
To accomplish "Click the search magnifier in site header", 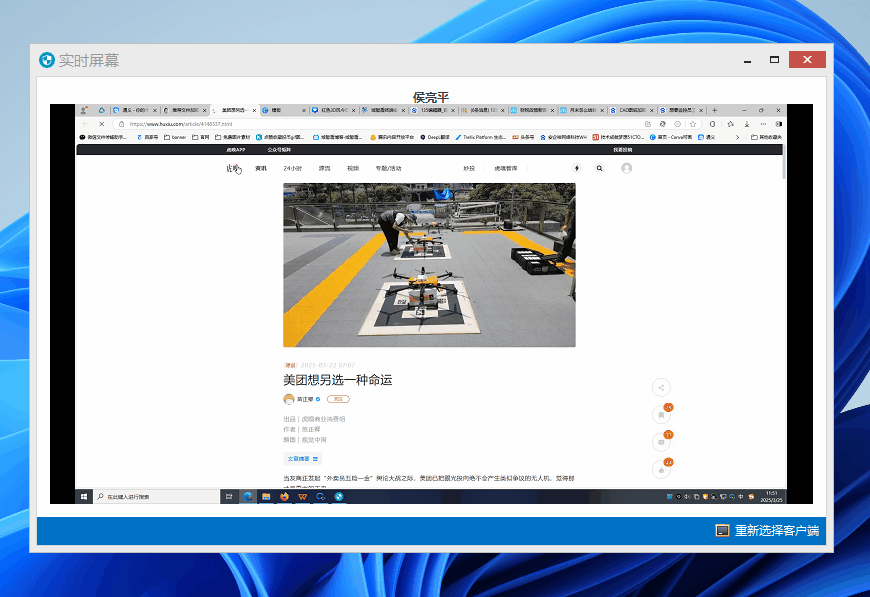I will [x=600, y=168].
